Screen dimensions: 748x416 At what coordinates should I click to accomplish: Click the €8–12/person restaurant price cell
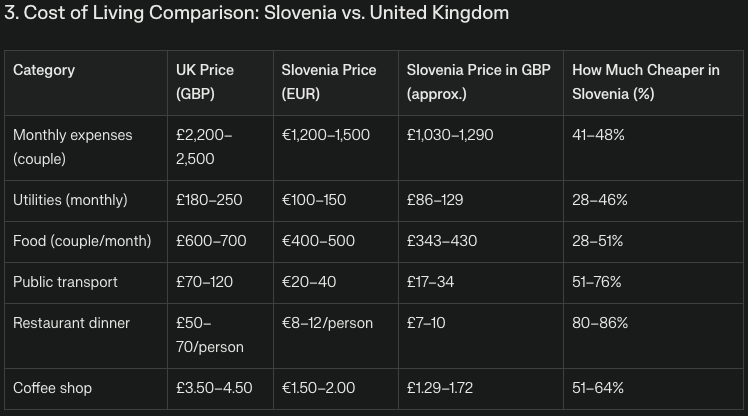[x=327, y=323]
